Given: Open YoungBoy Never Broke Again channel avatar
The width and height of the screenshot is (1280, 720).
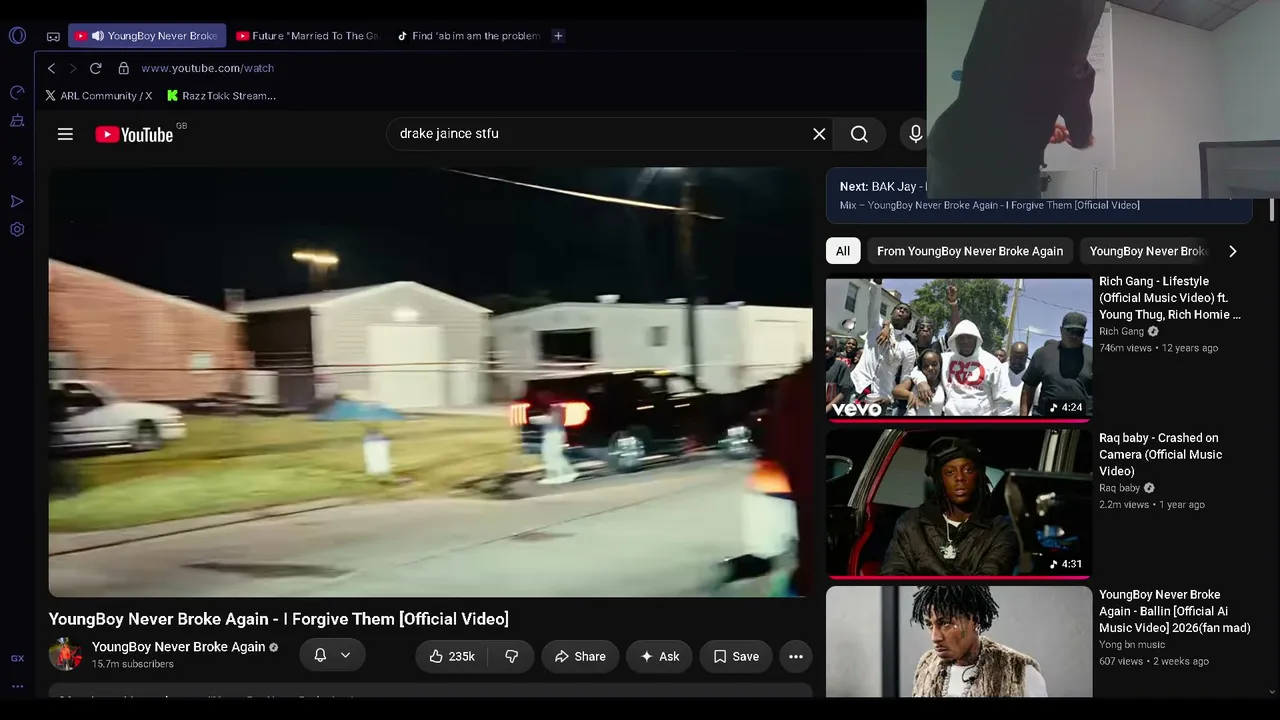Looking at the screenshot, I should [x=65, y=655].
